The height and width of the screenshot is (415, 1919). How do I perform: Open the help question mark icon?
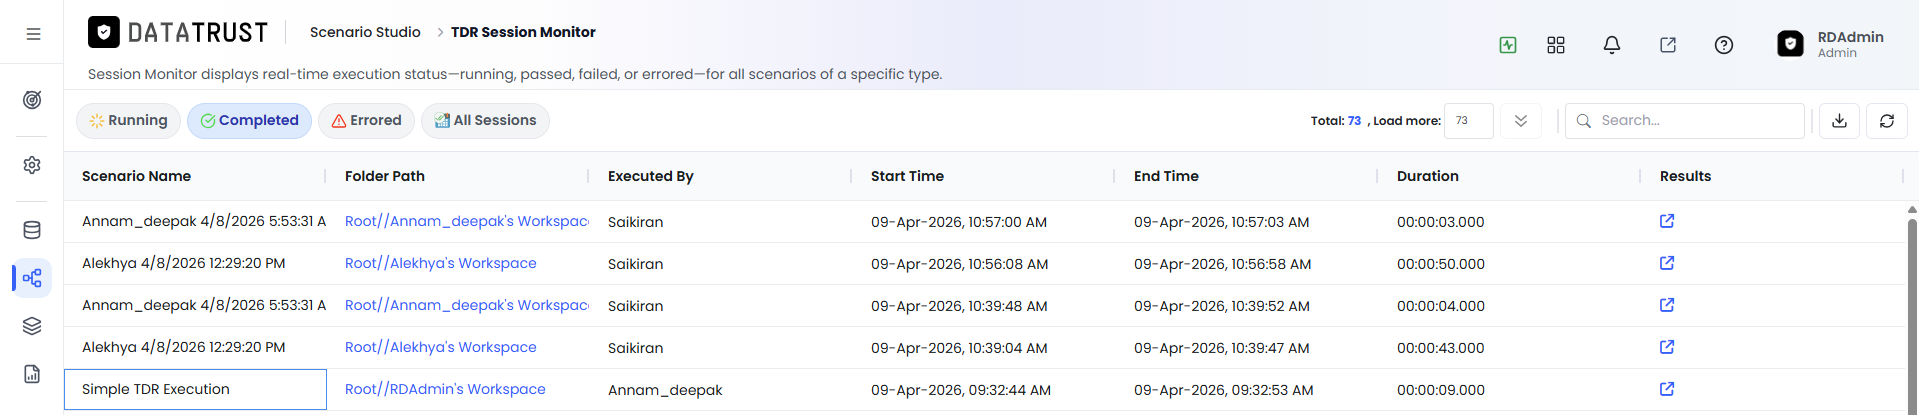pos(1724,45)
